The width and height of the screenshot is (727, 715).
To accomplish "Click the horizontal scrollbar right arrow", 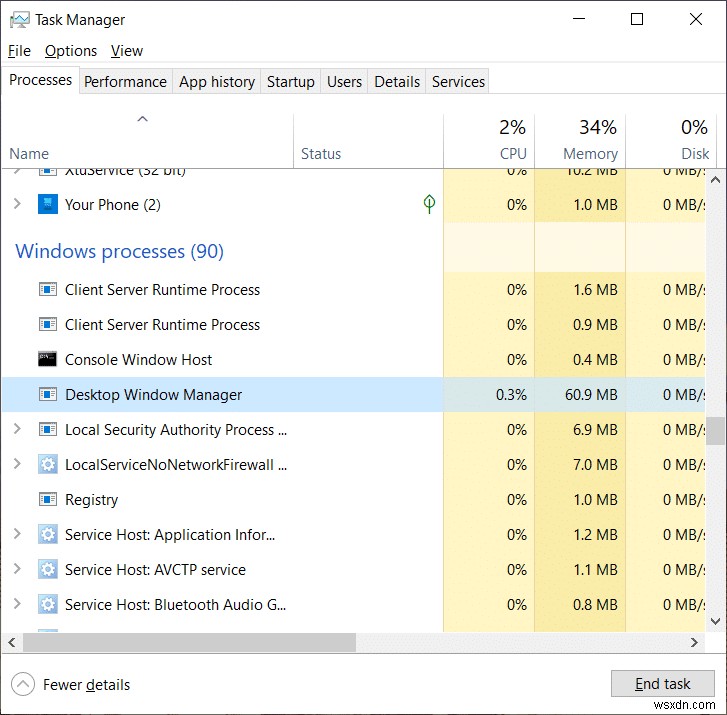I will 694,643.
